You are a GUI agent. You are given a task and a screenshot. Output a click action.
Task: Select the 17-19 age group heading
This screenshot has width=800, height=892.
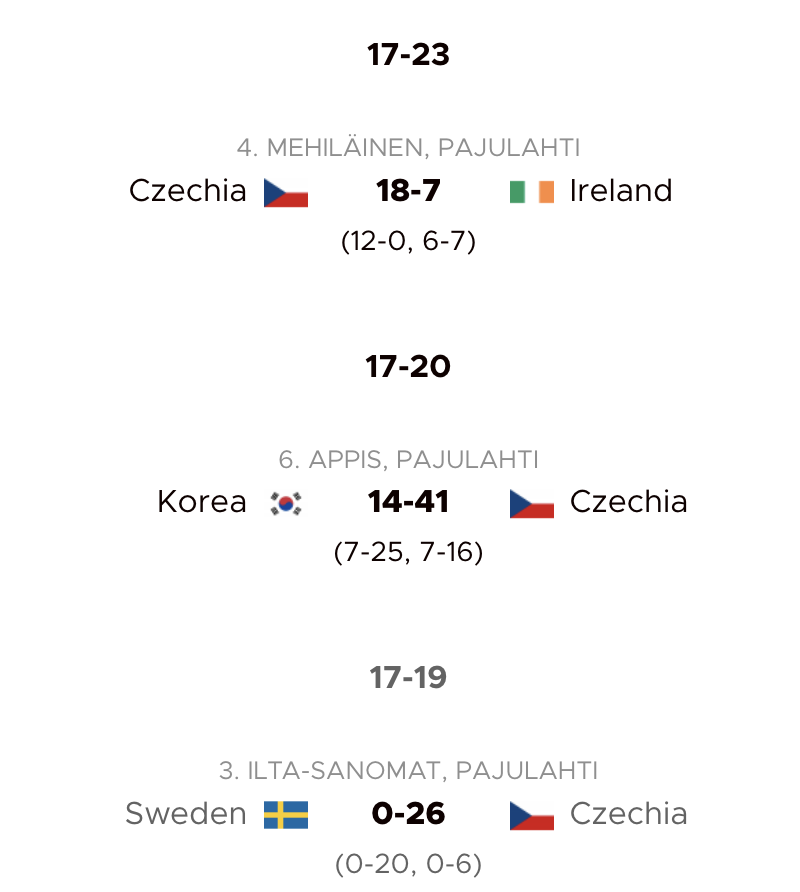tap(409, 678)
